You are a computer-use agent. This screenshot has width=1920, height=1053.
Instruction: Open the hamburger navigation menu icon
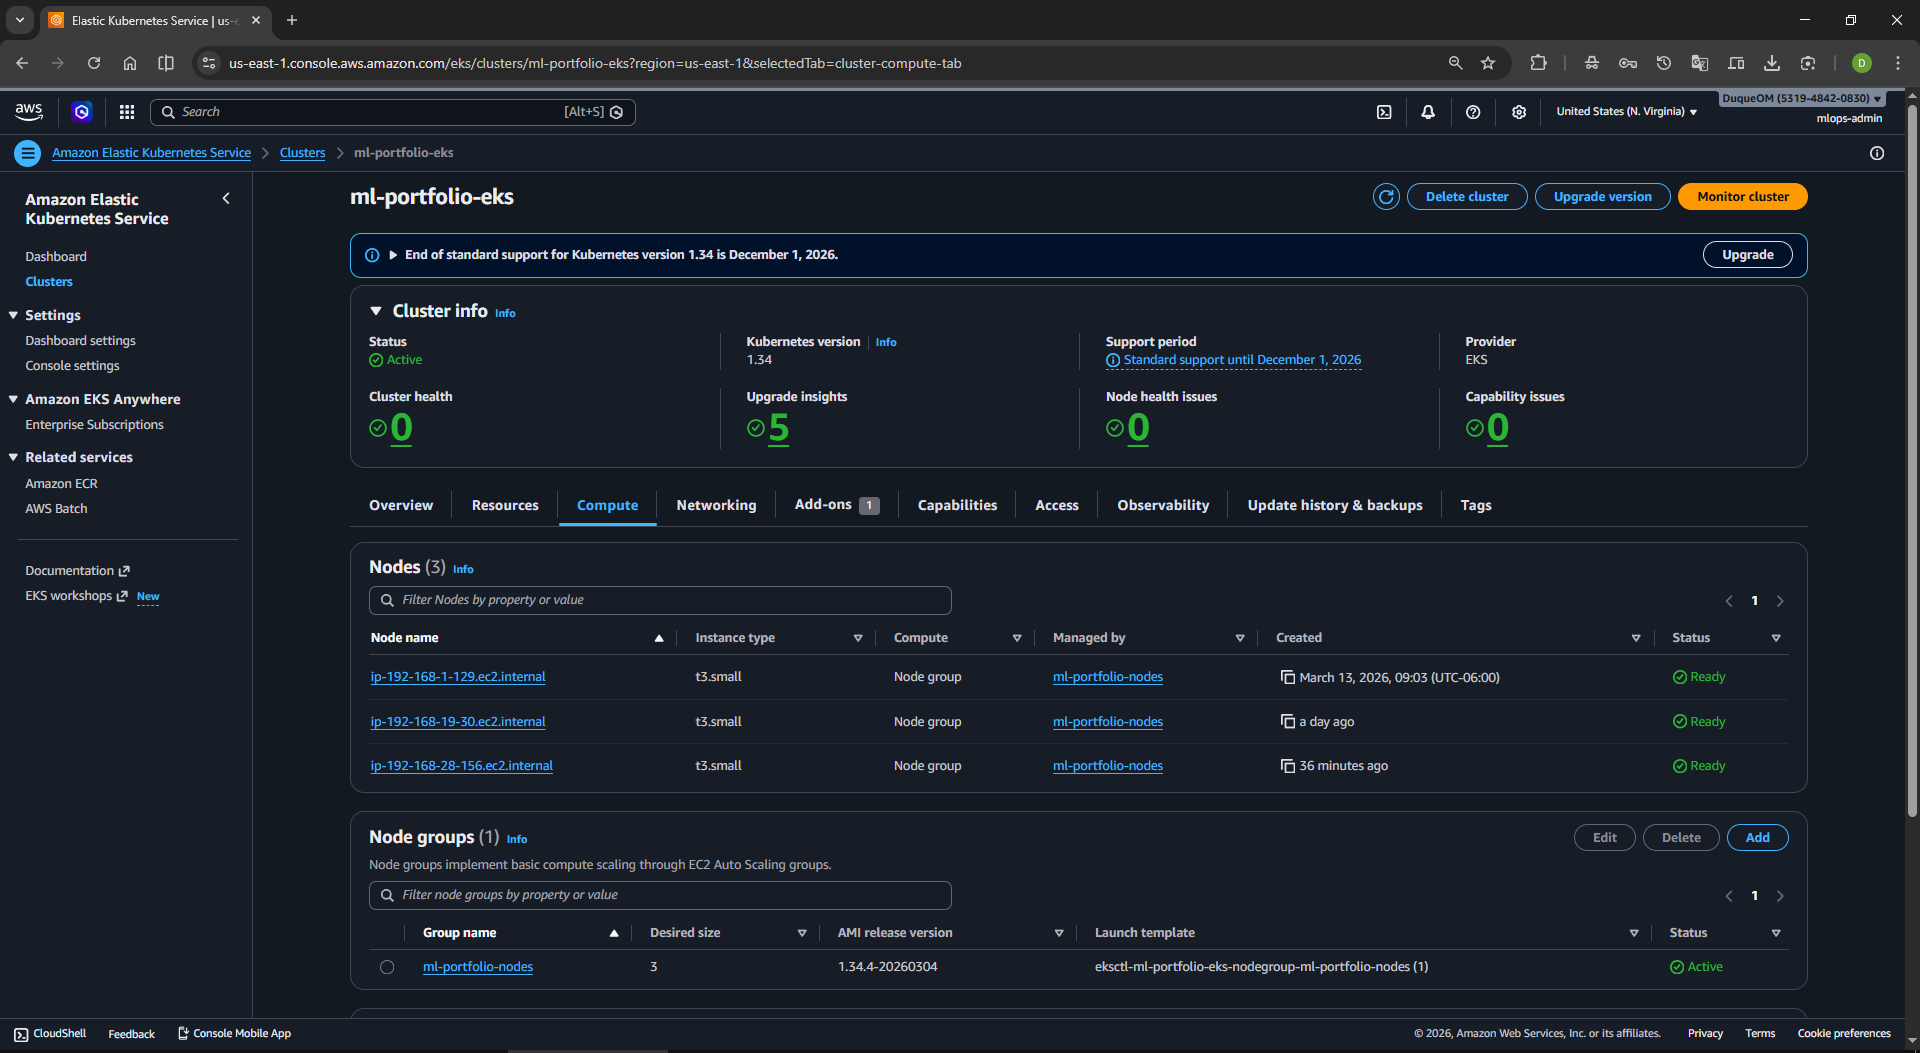point(28,153)
